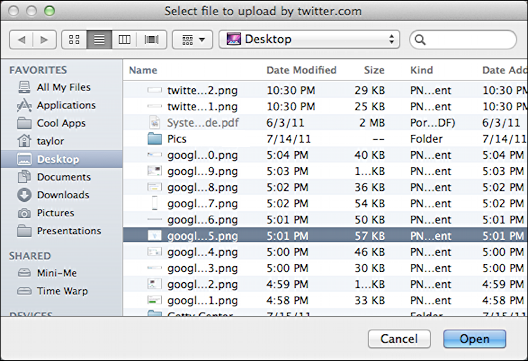Click the Pictures camera icon

[24, 213]
